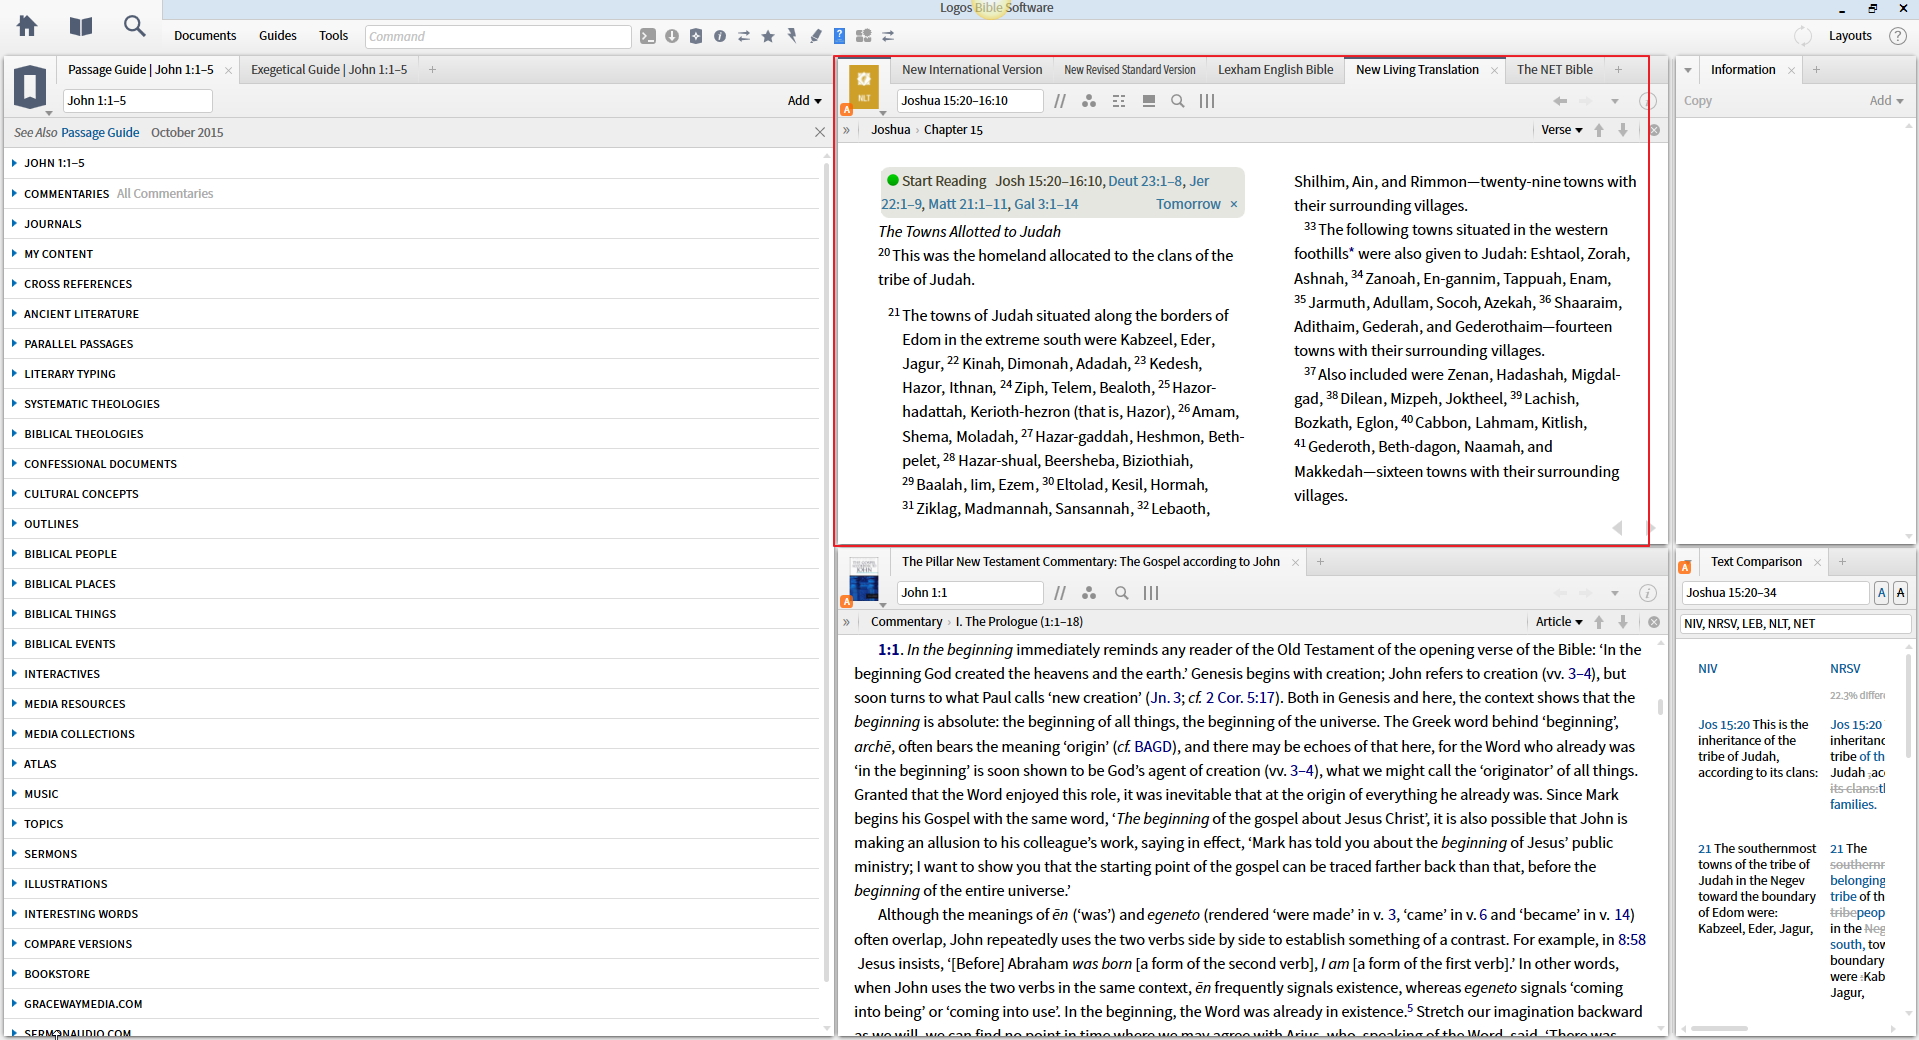Open the Search magnifier in the main toolbar

point(134,26)
